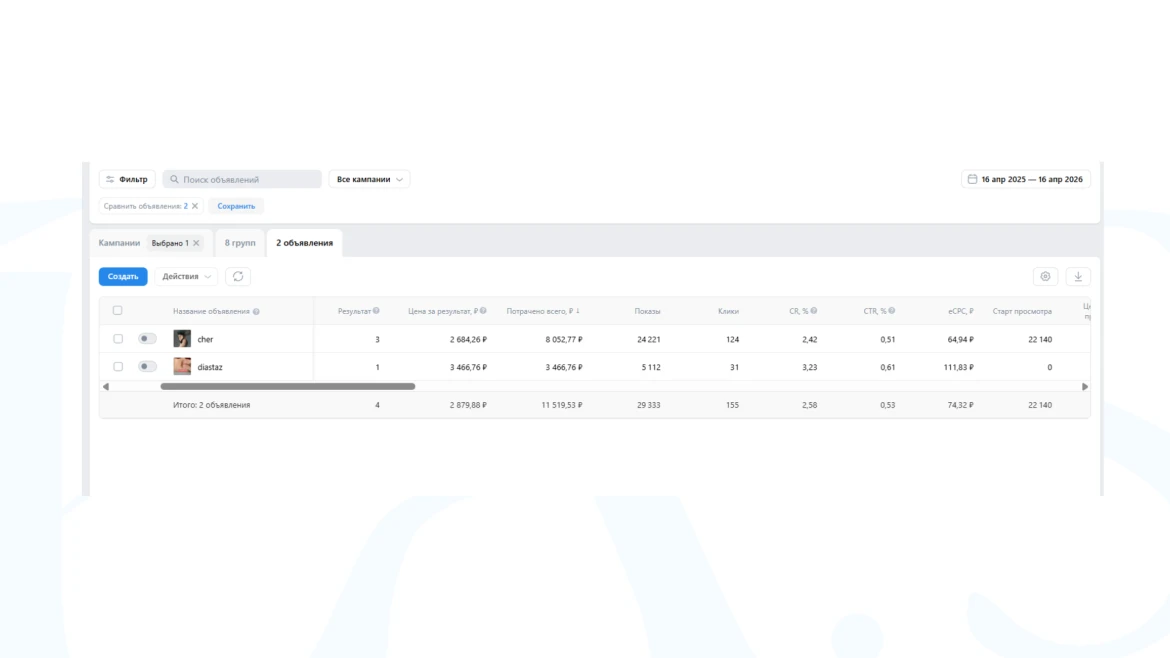
Task: Show the help tooltip for 'Результат'
Action: pyautogui.click(x=376, y=311)
